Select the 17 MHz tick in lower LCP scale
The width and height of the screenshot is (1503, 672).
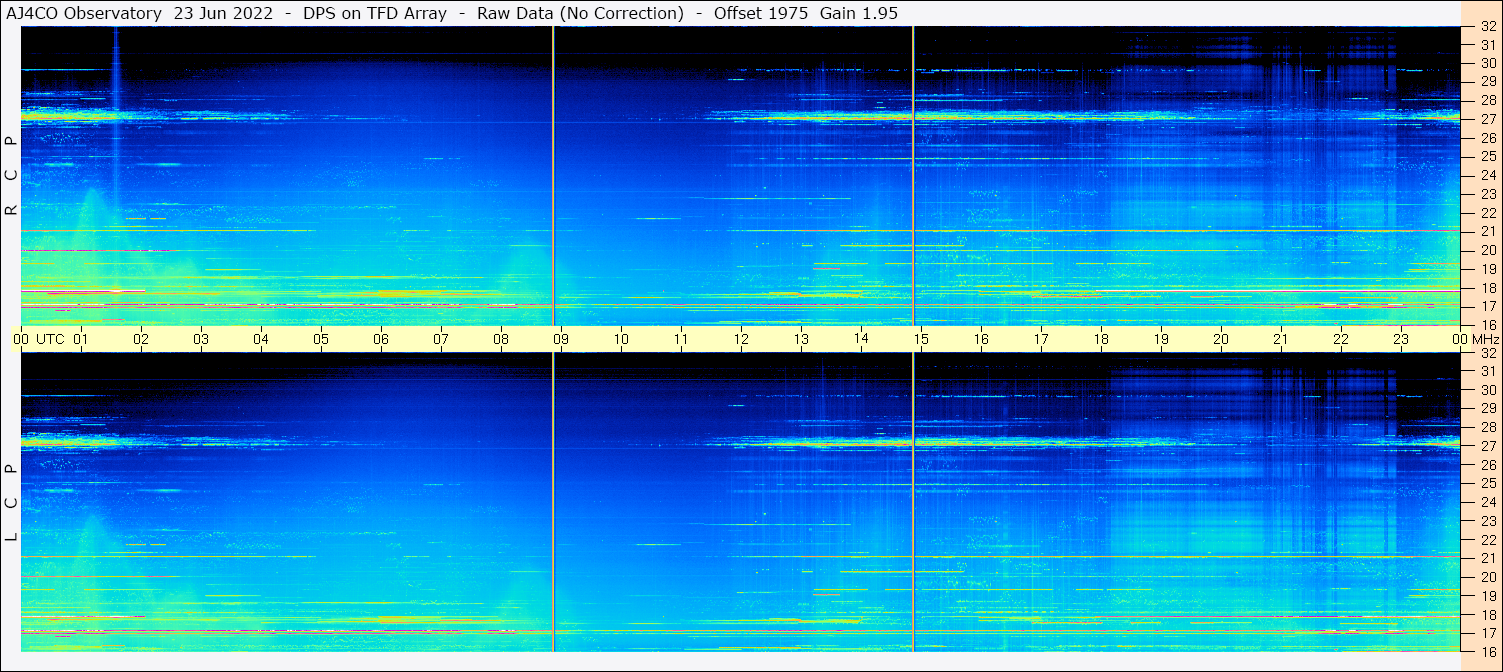point(1487,633)
